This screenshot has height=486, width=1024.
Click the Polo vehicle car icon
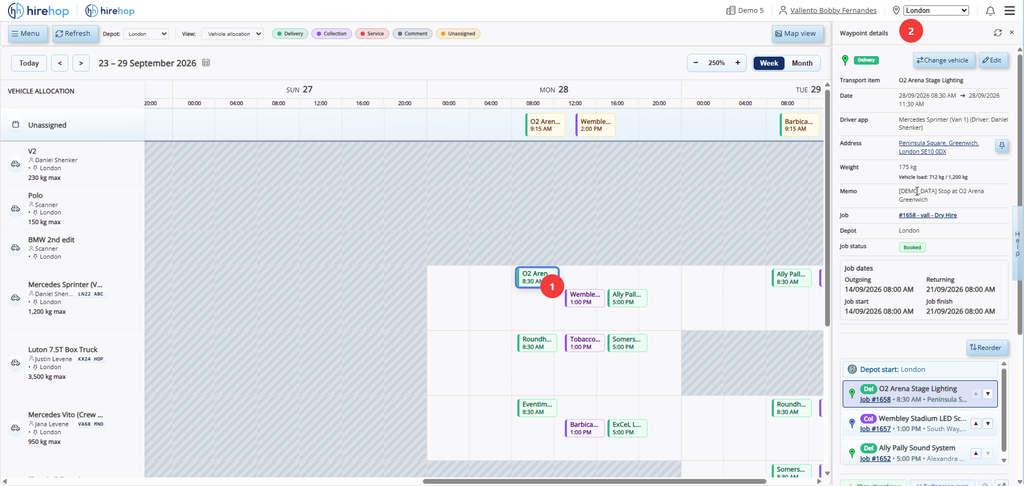click(x=15, y=208)
